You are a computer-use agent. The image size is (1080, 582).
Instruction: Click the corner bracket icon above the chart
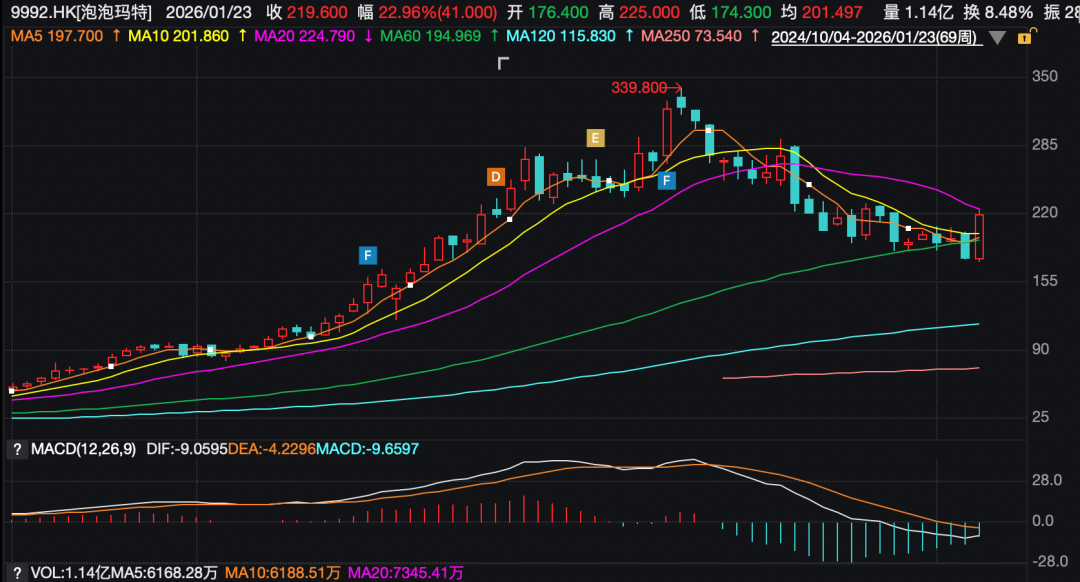point(504,64)
